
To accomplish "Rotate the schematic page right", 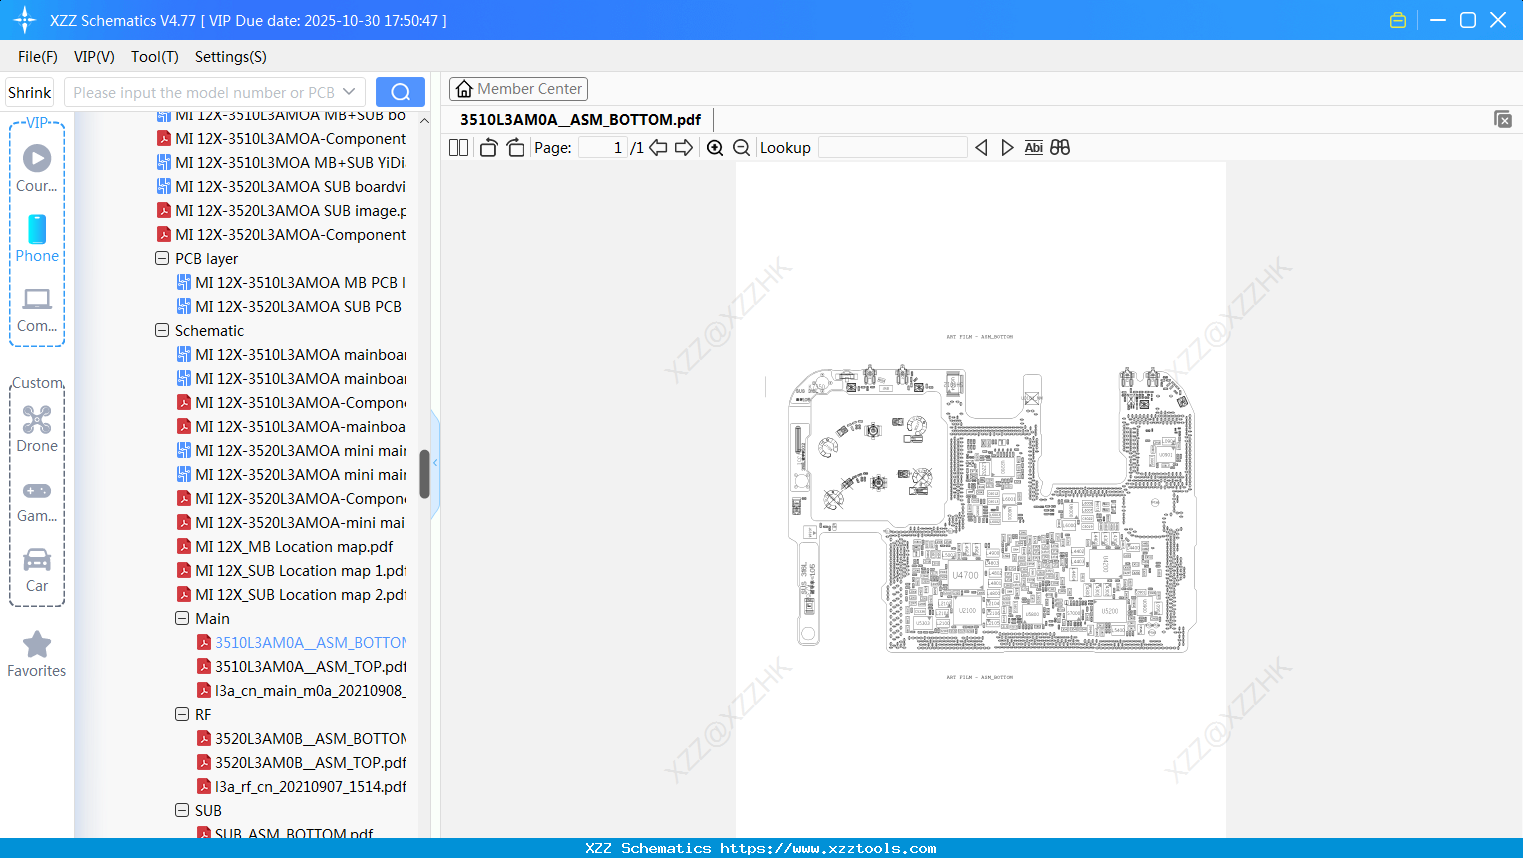I will click(514, 147).
